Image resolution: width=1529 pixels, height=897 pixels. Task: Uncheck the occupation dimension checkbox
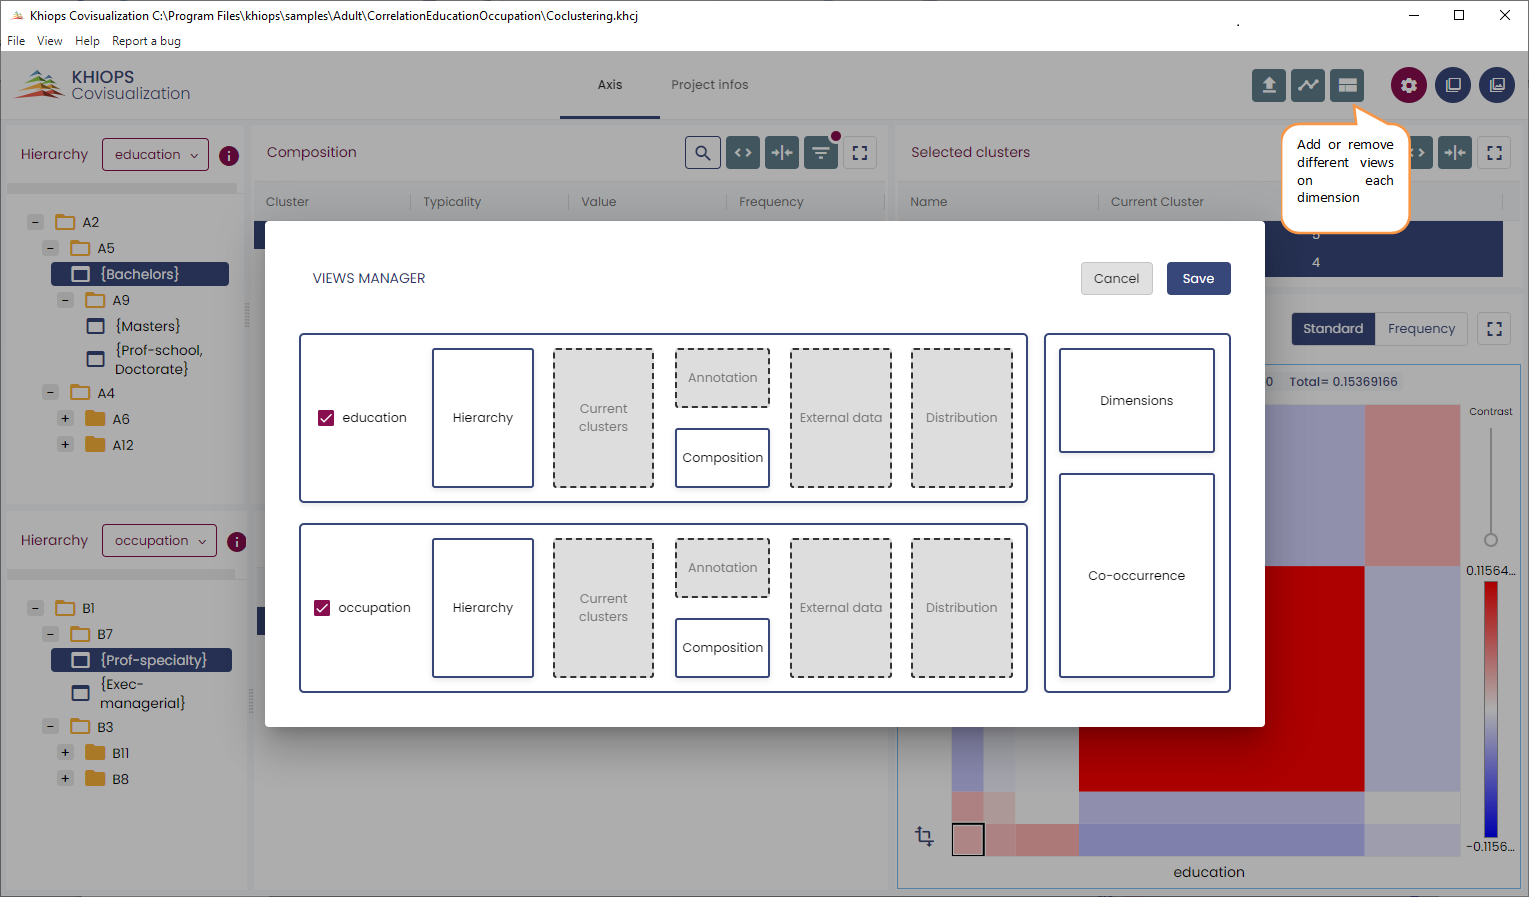(322, 608)
